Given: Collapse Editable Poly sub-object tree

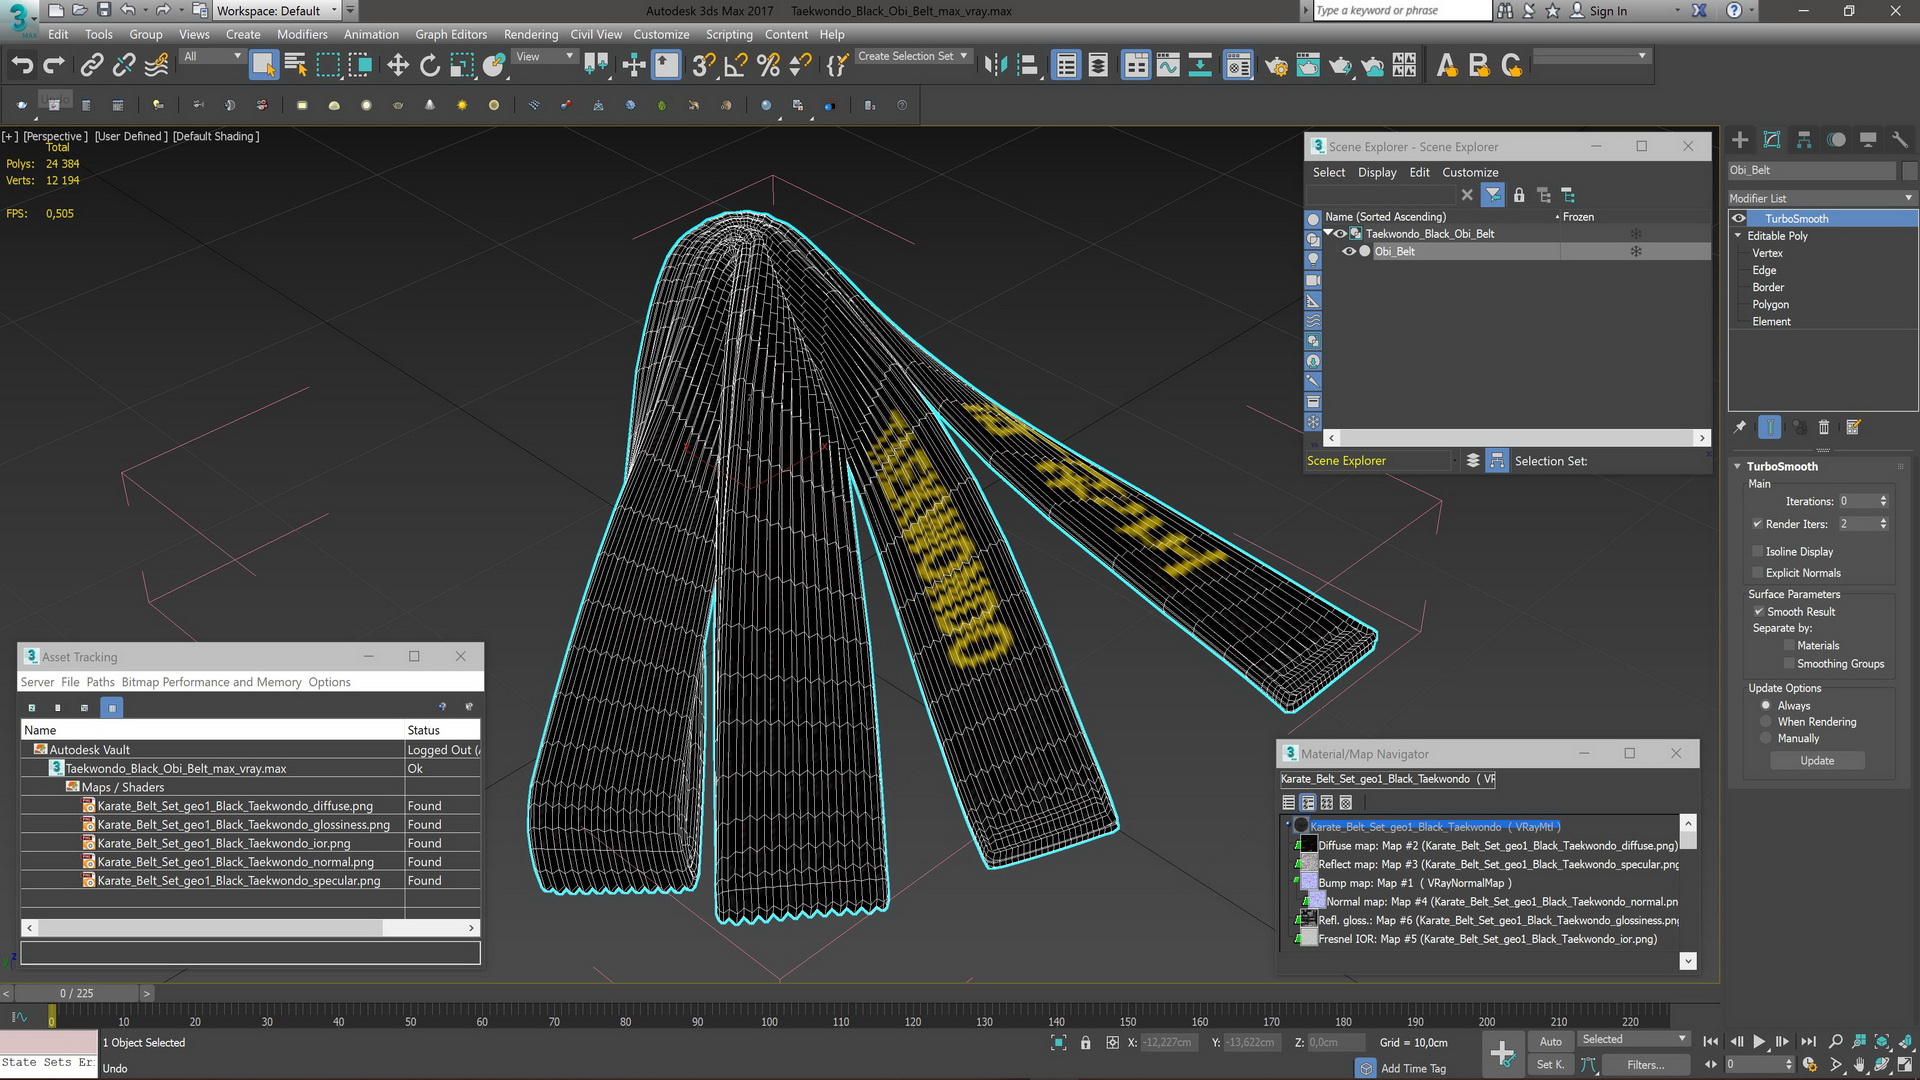Looking at the screenshot, I should coord(1738,235).
